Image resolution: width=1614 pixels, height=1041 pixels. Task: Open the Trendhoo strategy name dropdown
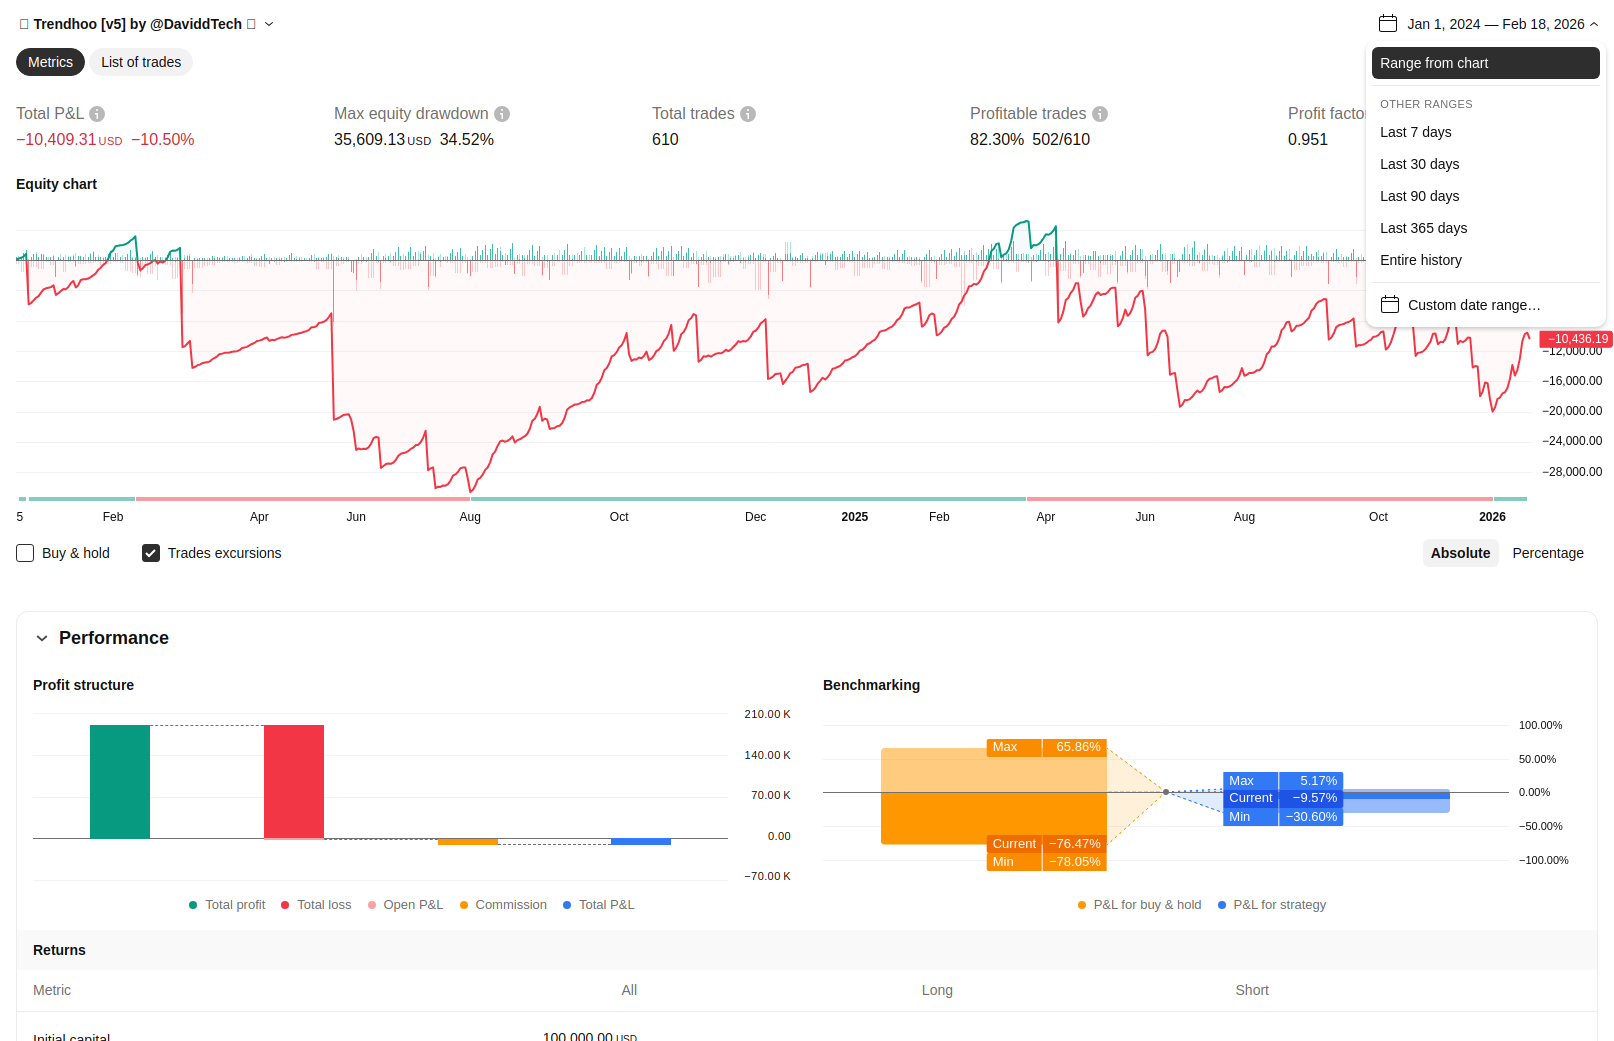(269, 24)
